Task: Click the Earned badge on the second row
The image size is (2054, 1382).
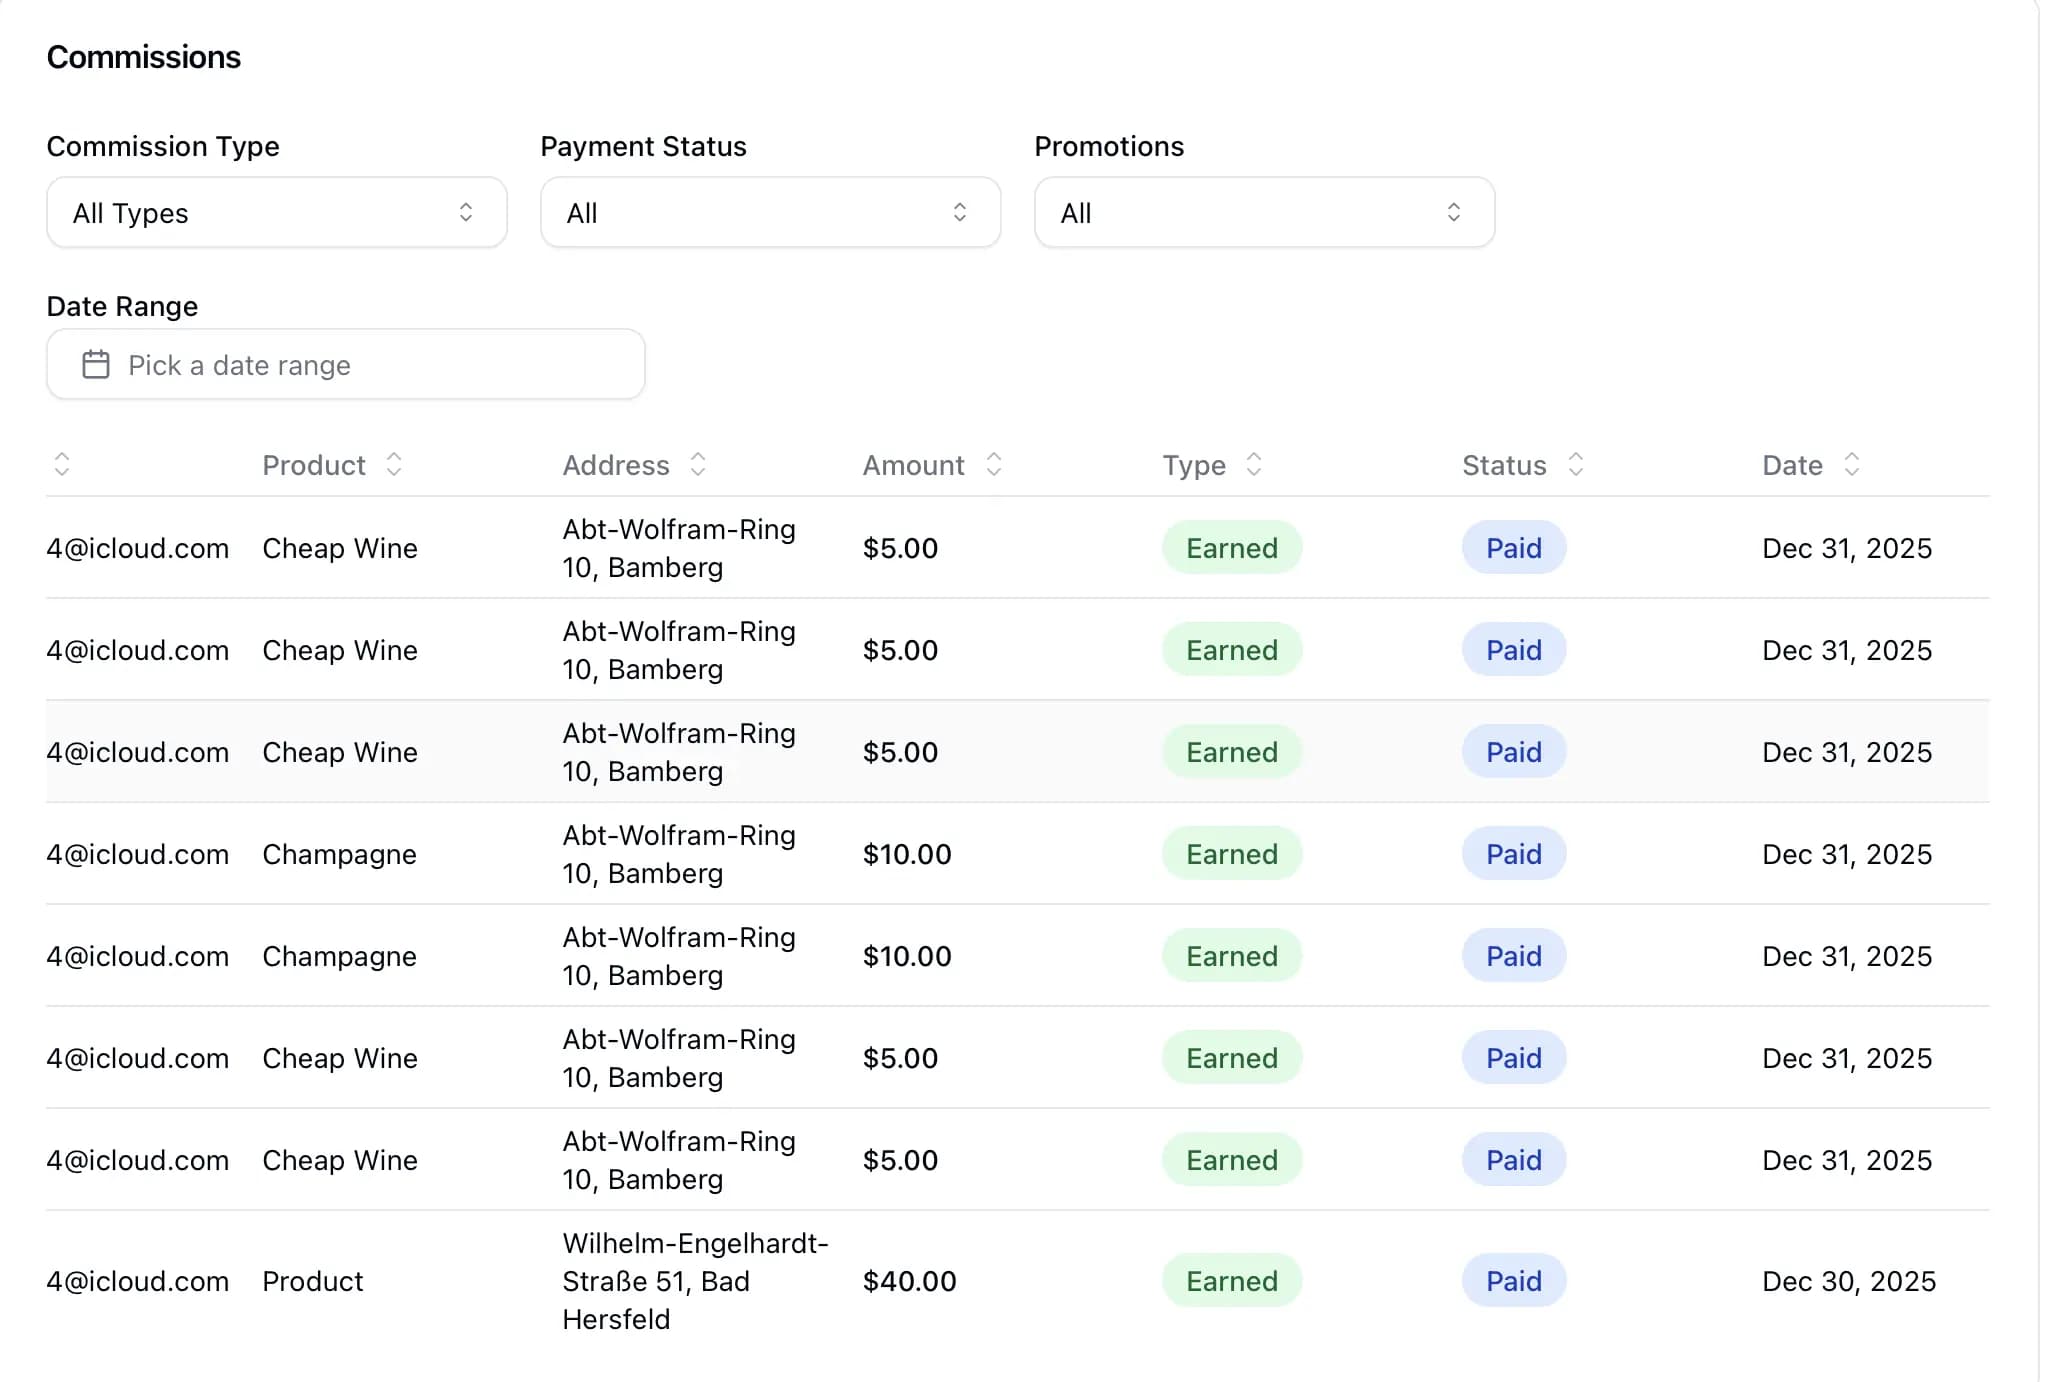Action: (1231, 650)
